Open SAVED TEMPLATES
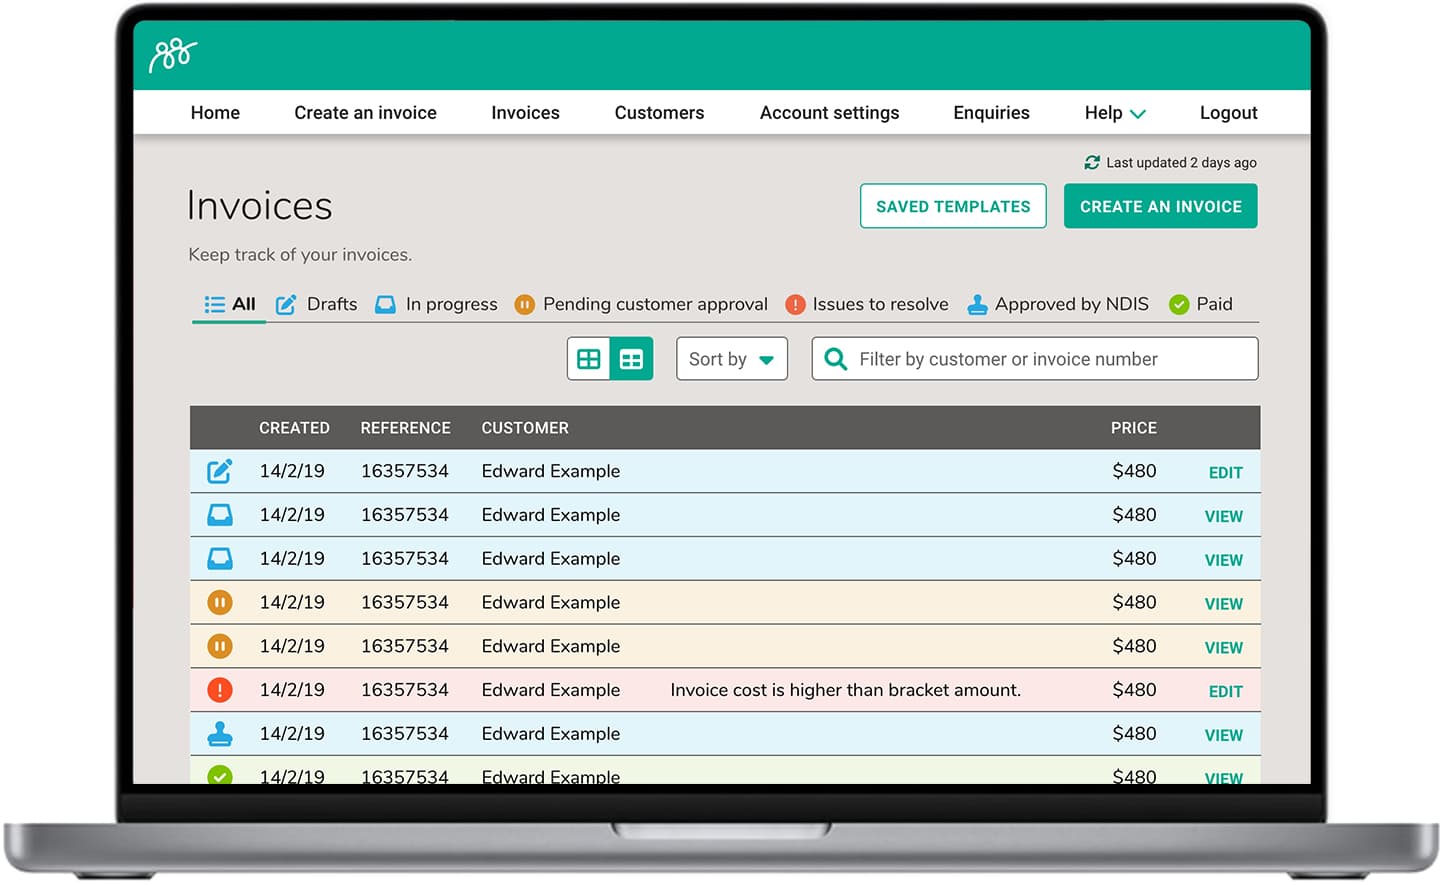Screen dimensions: 1440x885 pos(952,206)
